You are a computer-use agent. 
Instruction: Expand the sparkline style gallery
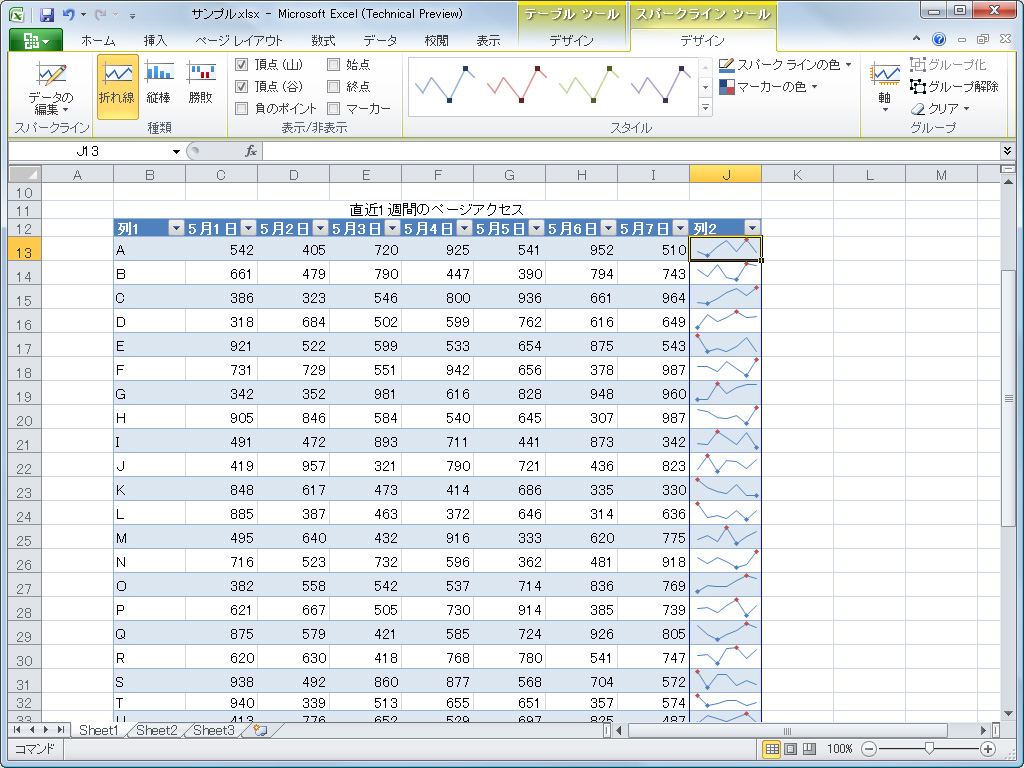coord(706,108)
